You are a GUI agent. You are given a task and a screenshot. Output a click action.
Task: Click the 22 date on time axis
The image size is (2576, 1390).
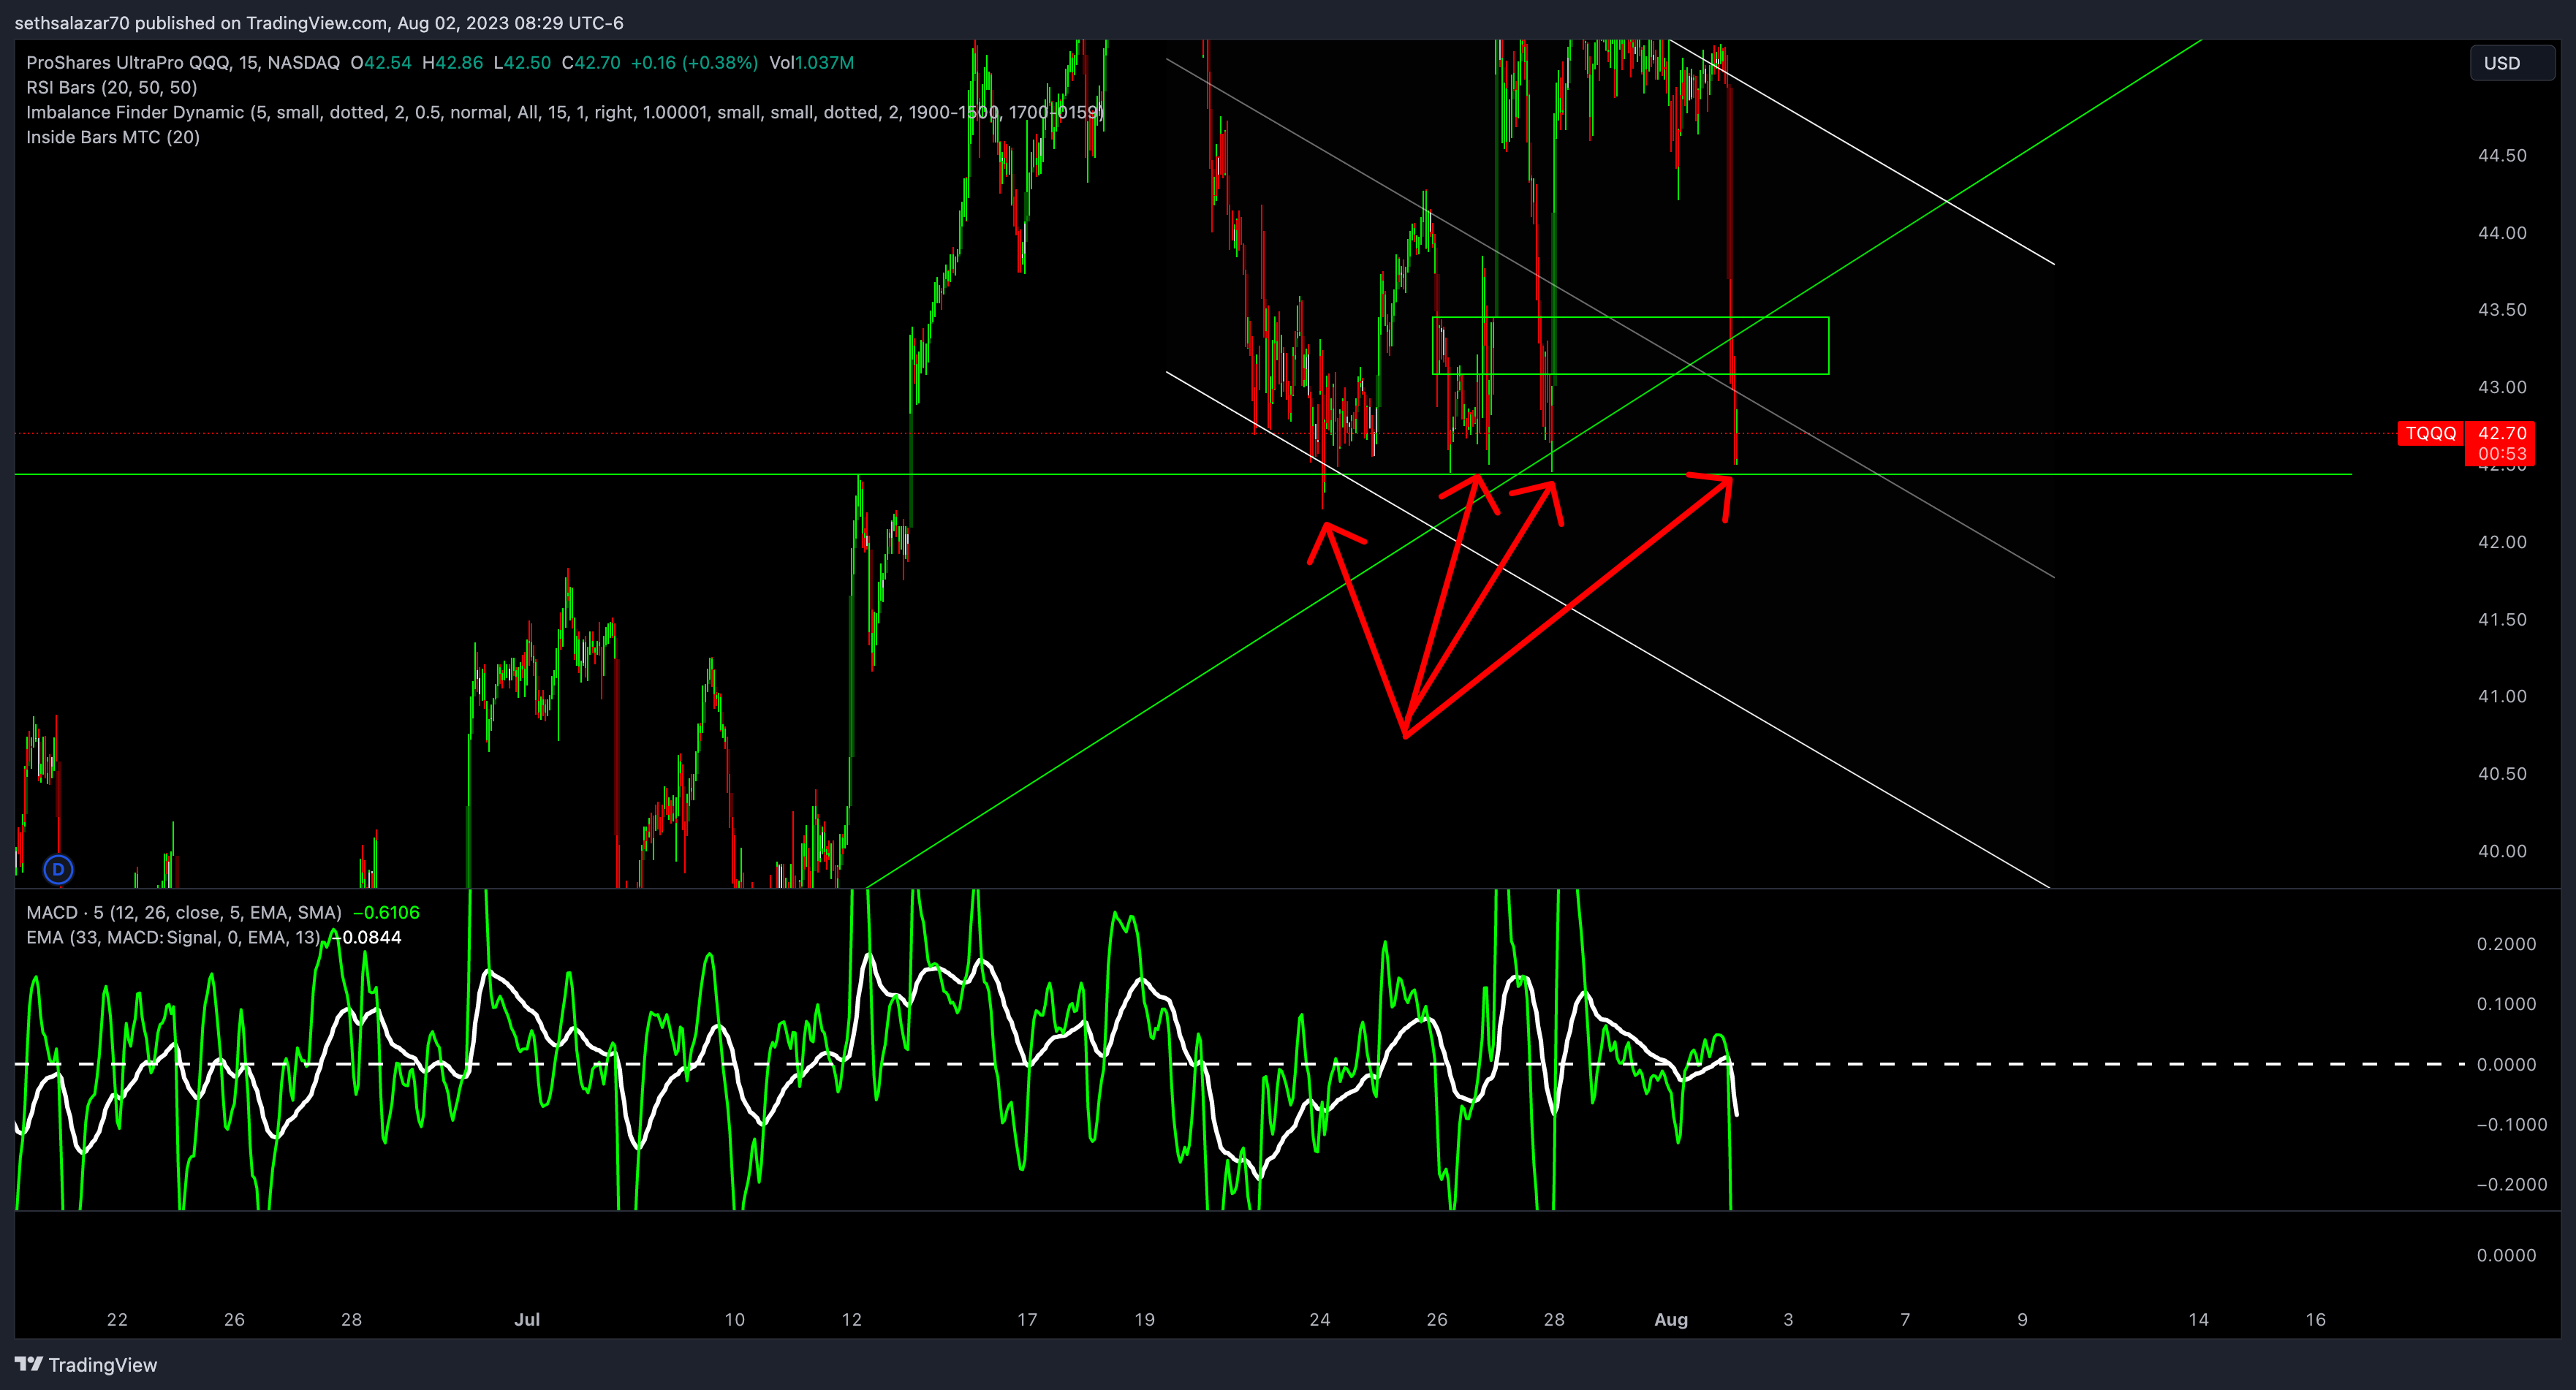[117, 1319]
